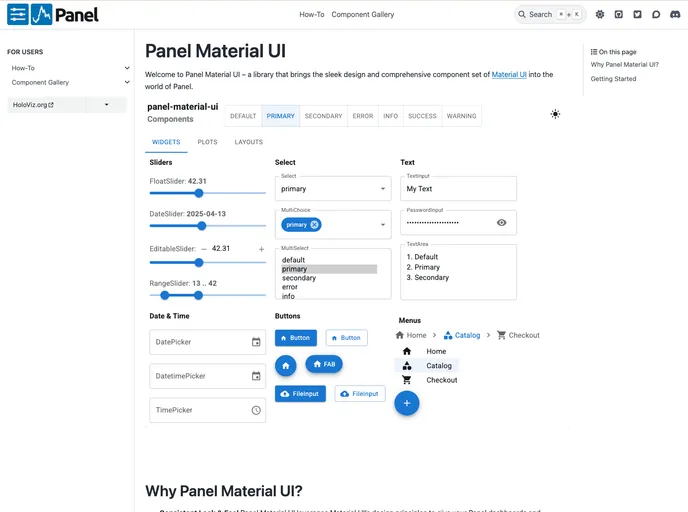Open the DatePicker calendar icon

coord(256,342)
